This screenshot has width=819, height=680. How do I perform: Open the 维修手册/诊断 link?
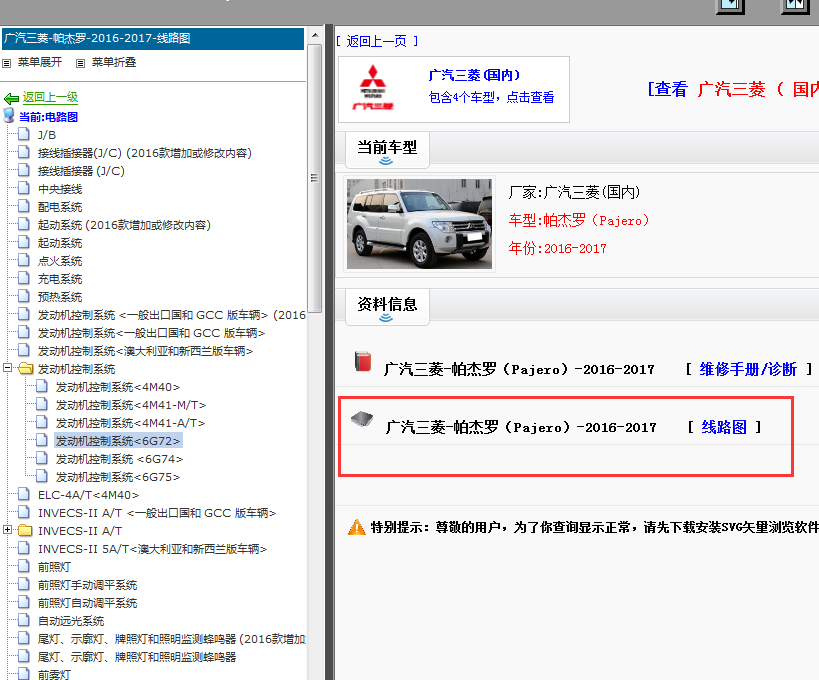click(x=748, y=369)
